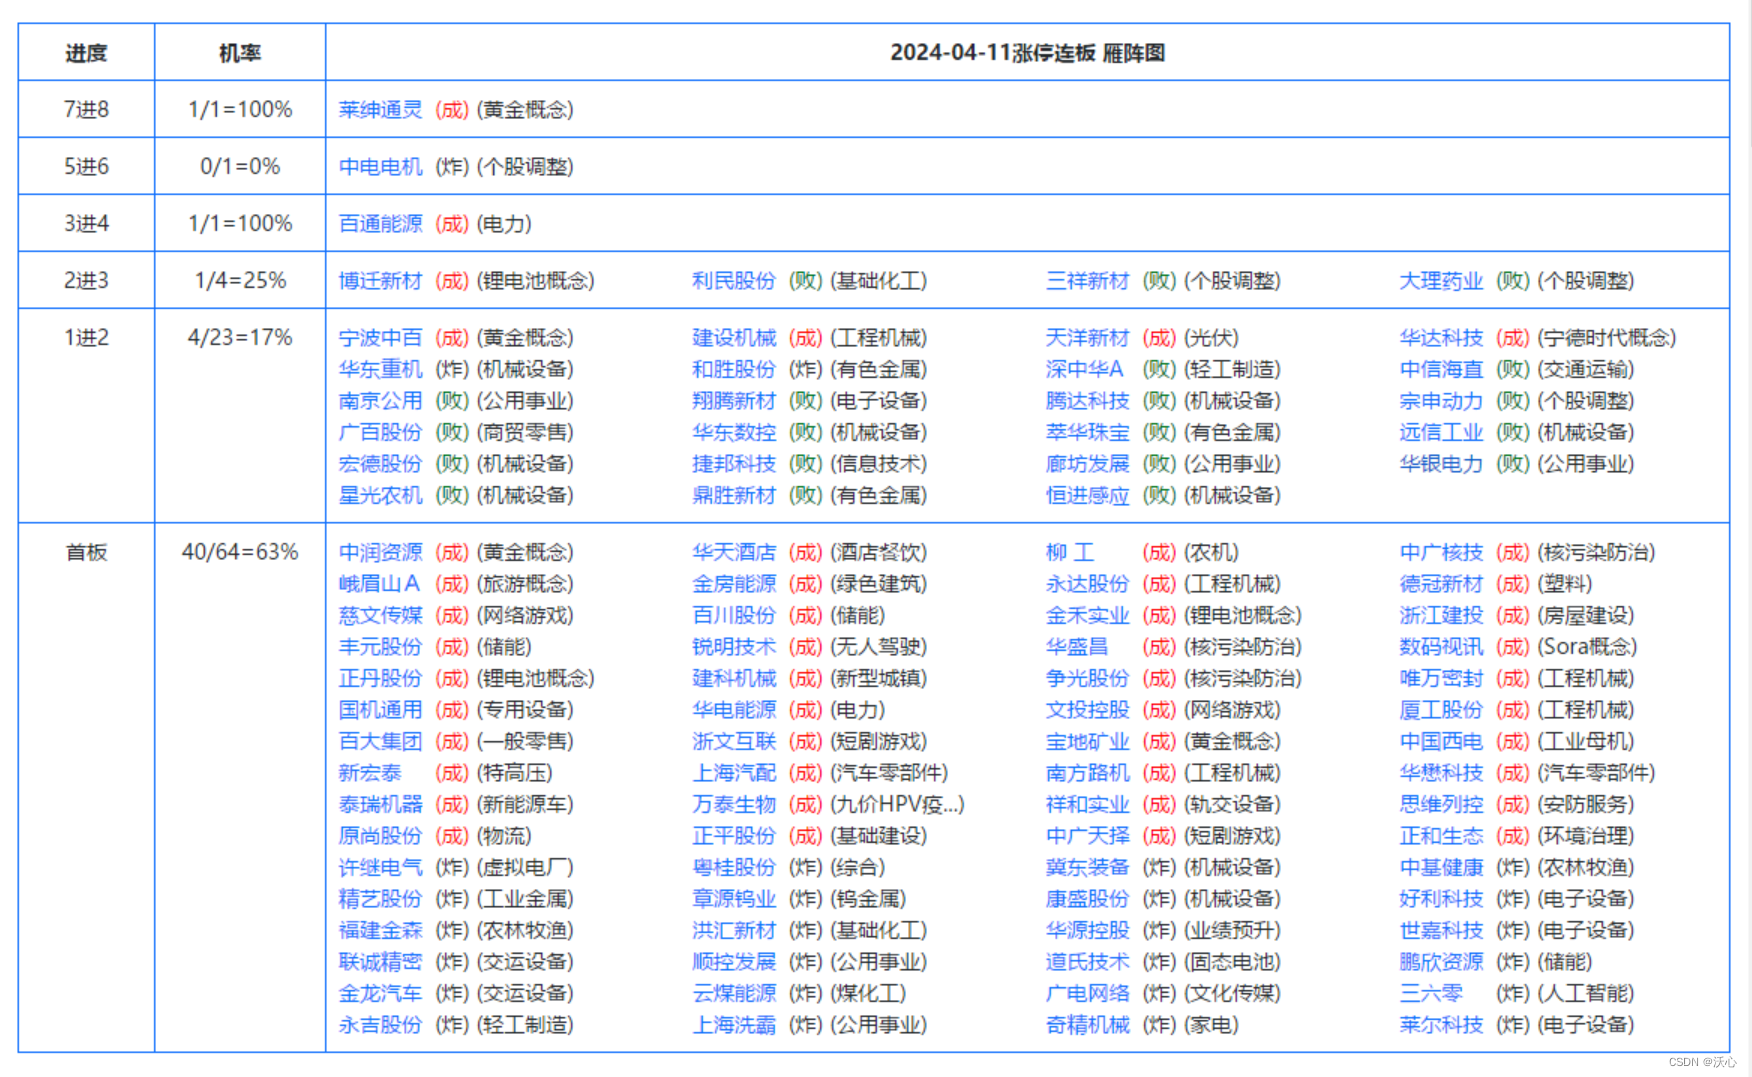This screenshot has width=1752, height=1077.
Task: Open the 万泰生物 link
Action: pos(734,805)
